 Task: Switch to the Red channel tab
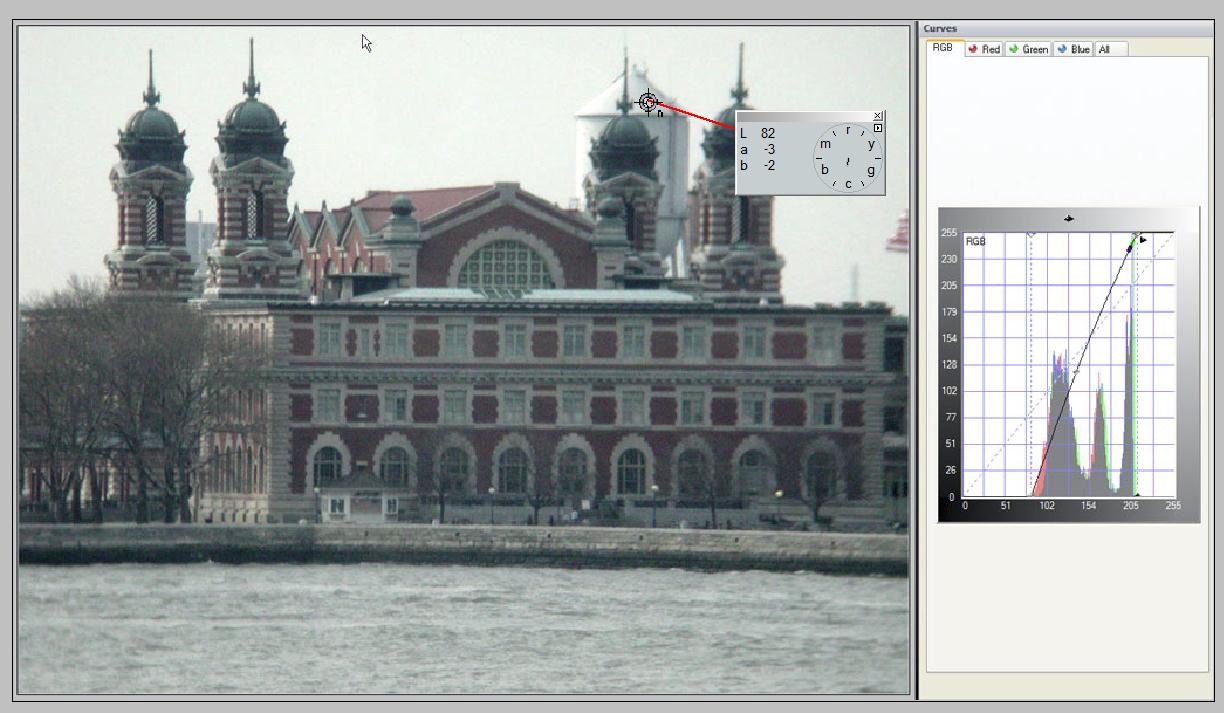point(984,49)
